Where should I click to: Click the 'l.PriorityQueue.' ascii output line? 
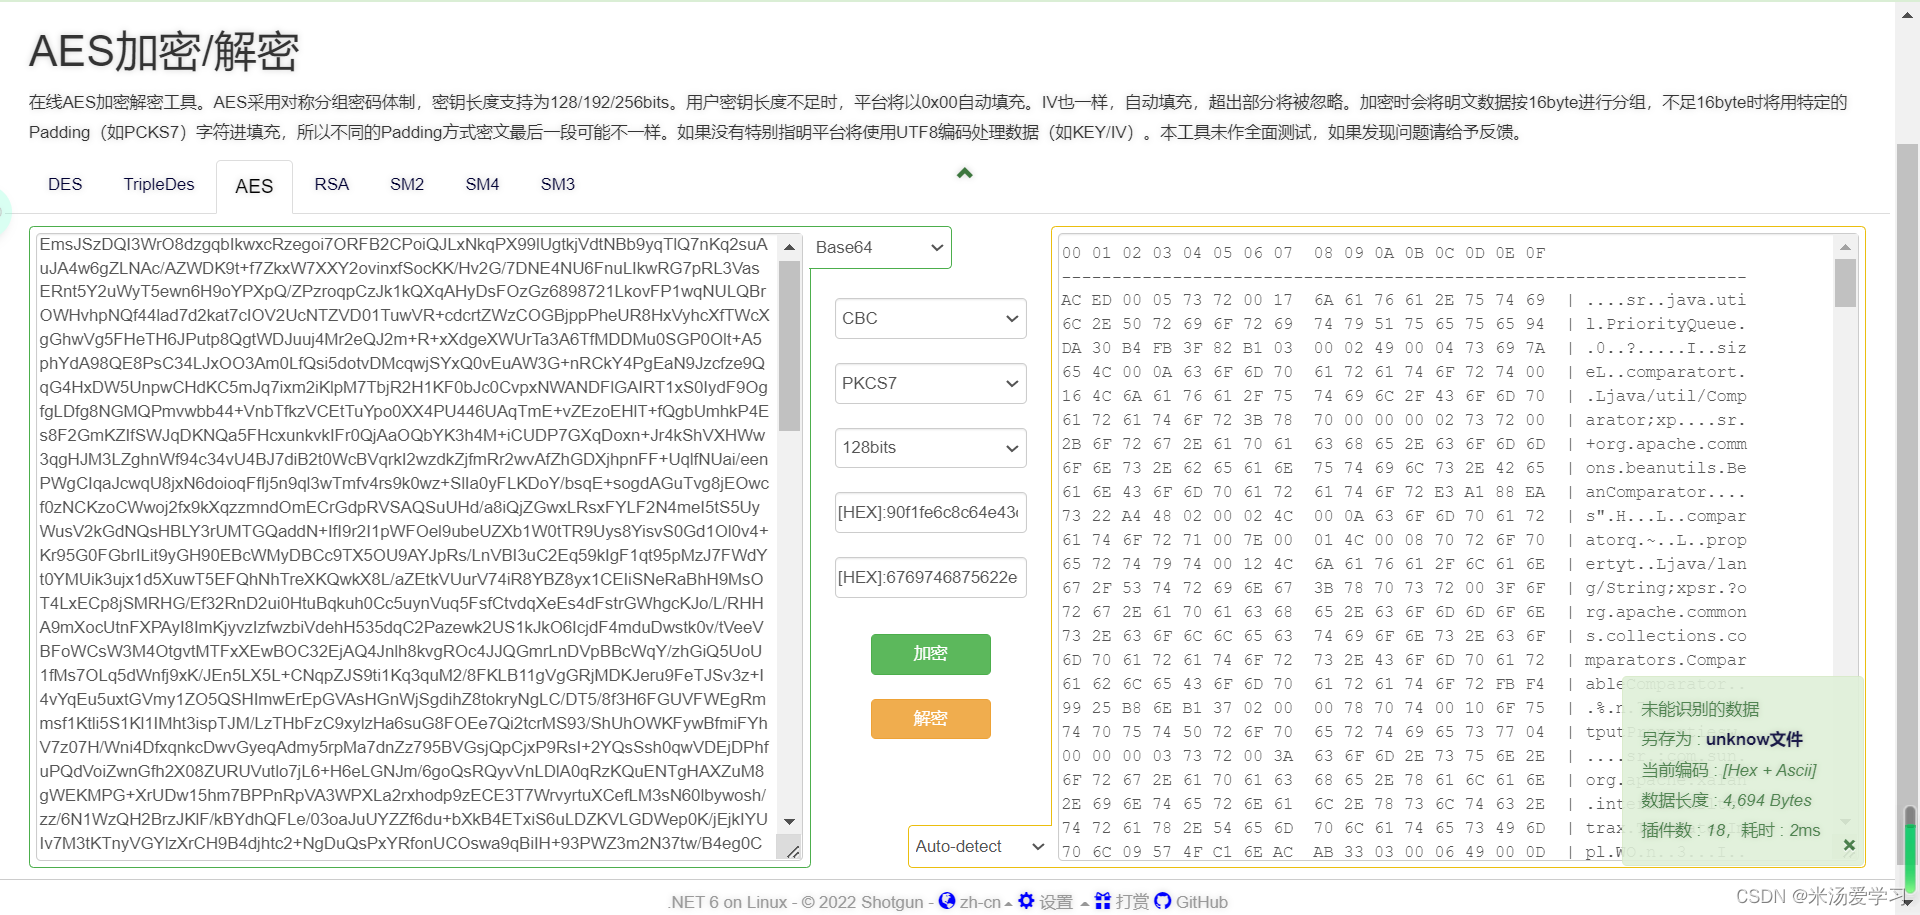(x=1665, y=324)
